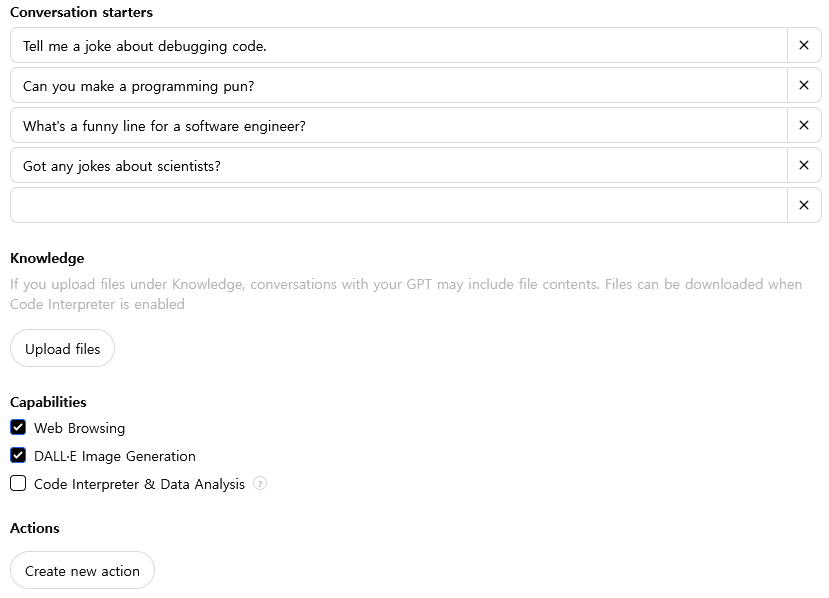The height and width of the screenshot is (598, 829).
Task: Delete the programming pun conversation starter
Action: (x=804, y=85)
